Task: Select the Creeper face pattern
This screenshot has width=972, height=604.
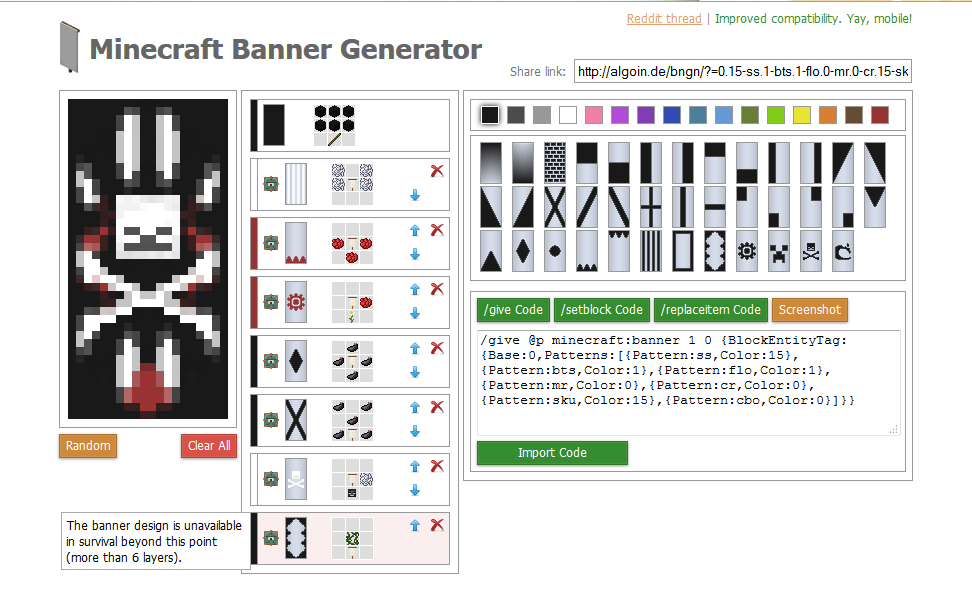Action: pyautogui.click(x=780, y=251)
